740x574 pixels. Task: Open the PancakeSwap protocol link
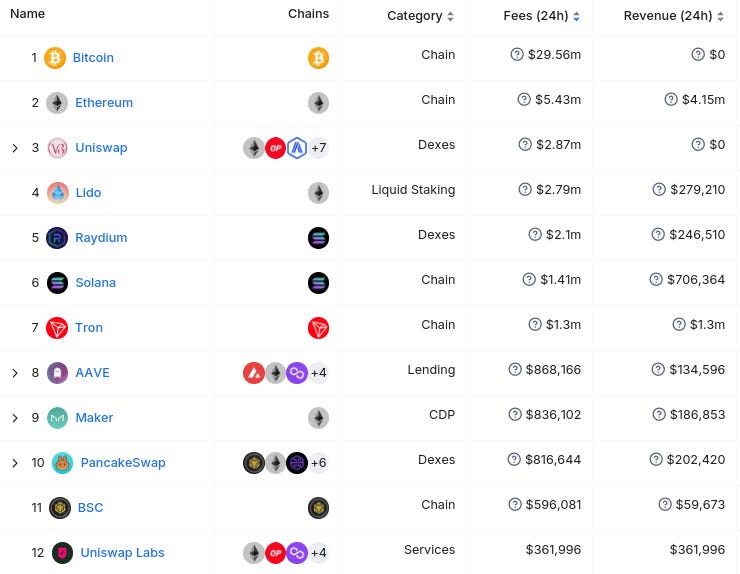pyautogui.click(x=123, y=463)
